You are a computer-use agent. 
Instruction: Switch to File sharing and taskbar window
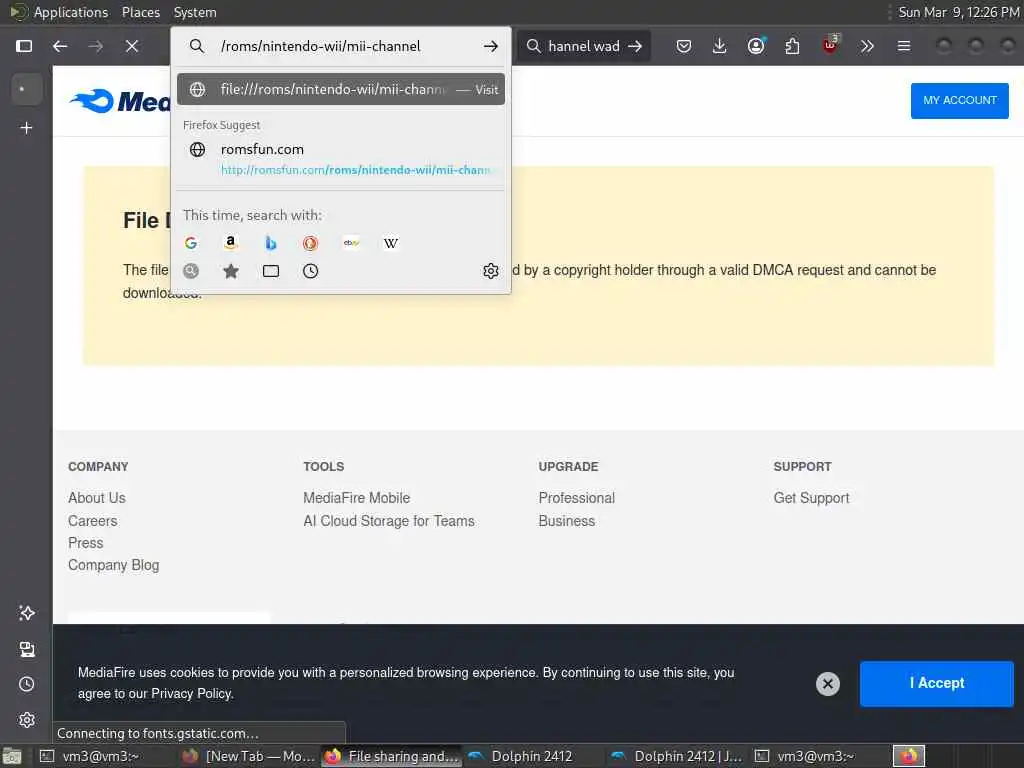tap(392, 756)
